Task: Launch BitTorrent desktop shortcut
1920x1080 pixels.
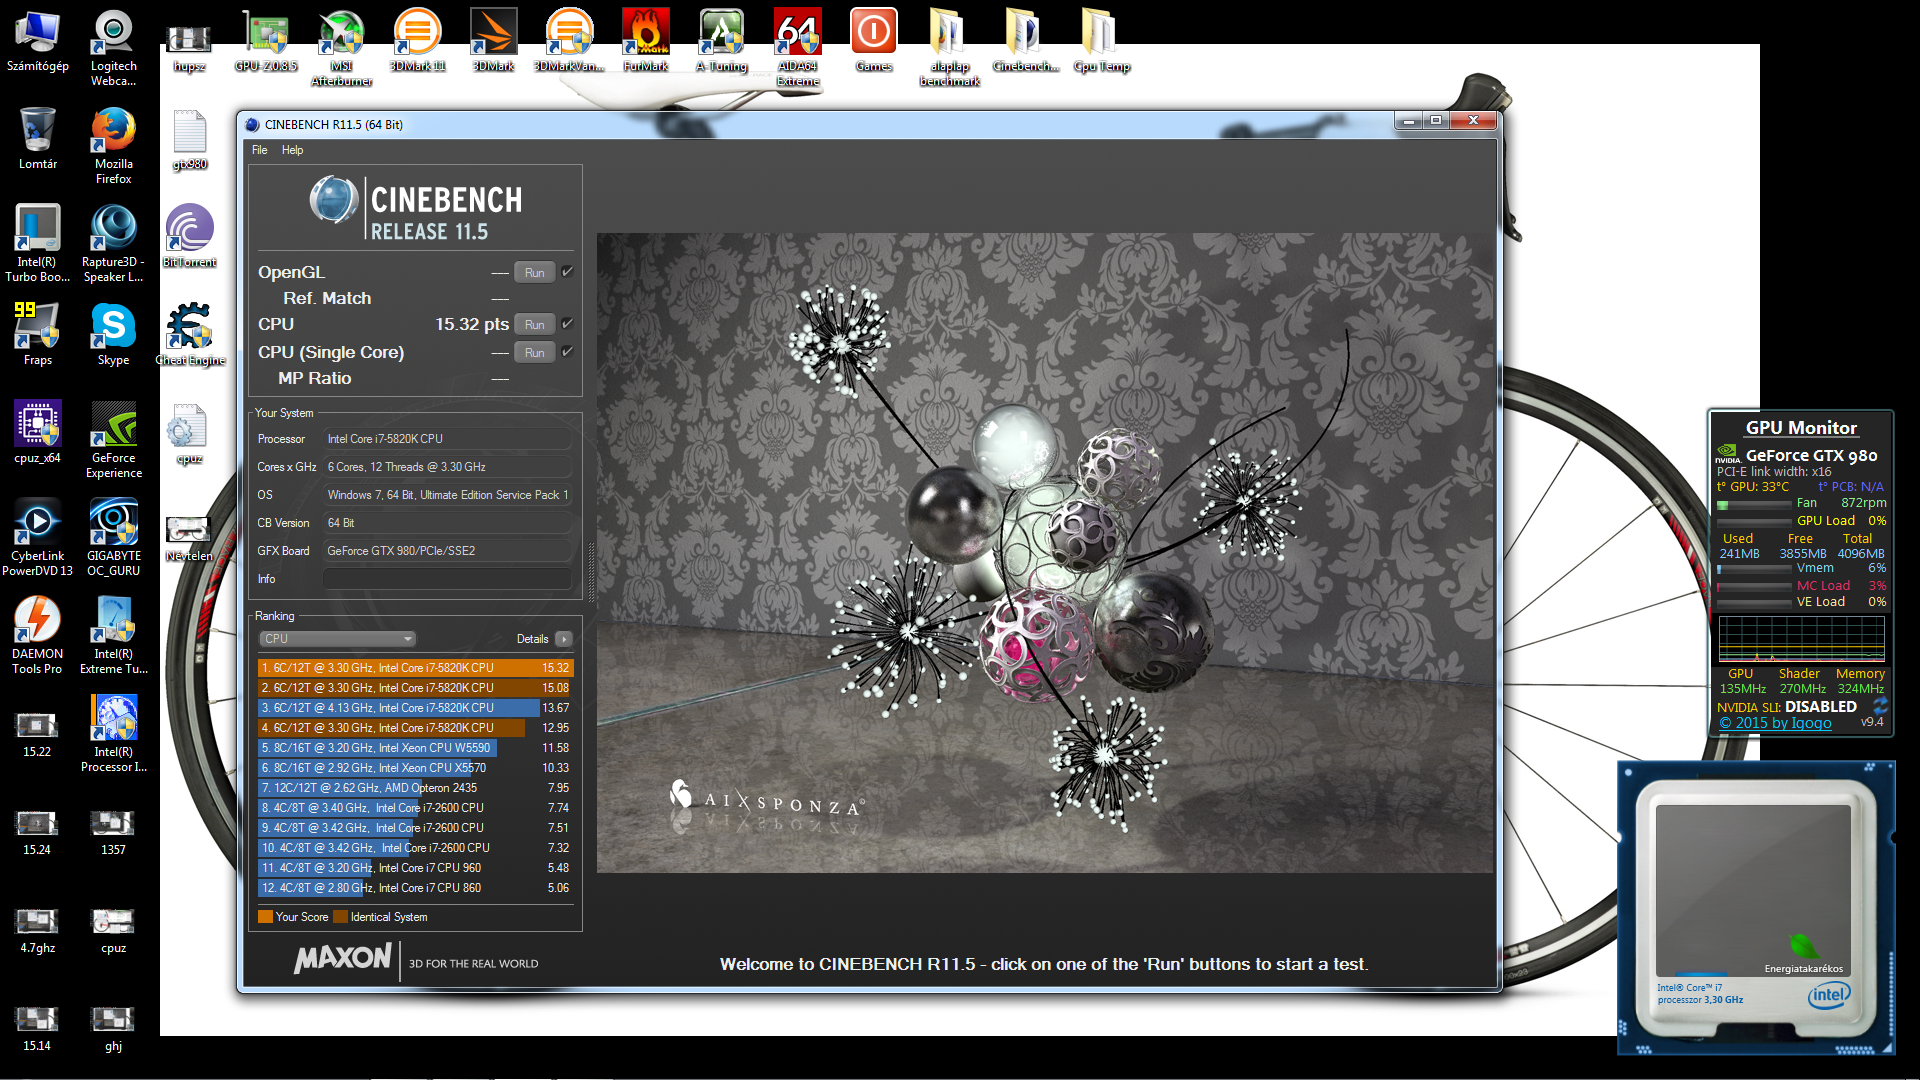Action: coord(189,237)
